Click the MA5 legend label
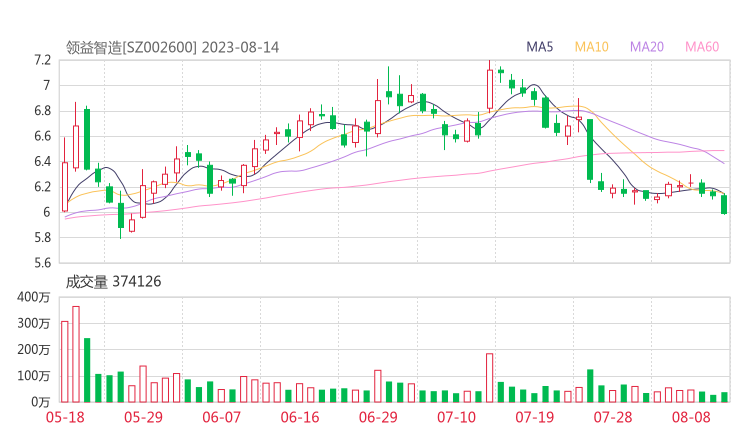Image resolution: width=740 pixels, height=440 pixels. (539, 47)
